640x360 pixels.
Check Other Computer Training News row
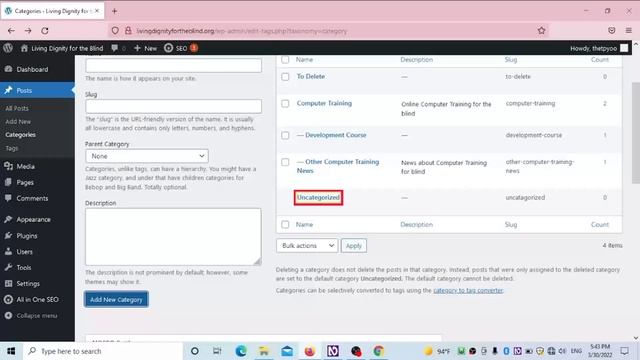click(x=285, y=162)
